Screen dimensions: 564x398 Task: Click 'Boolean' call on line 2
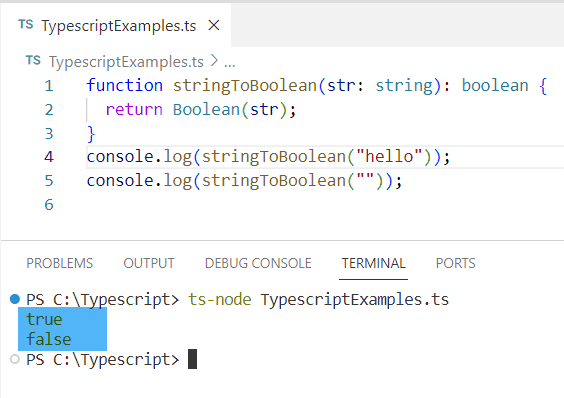pos(206,110)
